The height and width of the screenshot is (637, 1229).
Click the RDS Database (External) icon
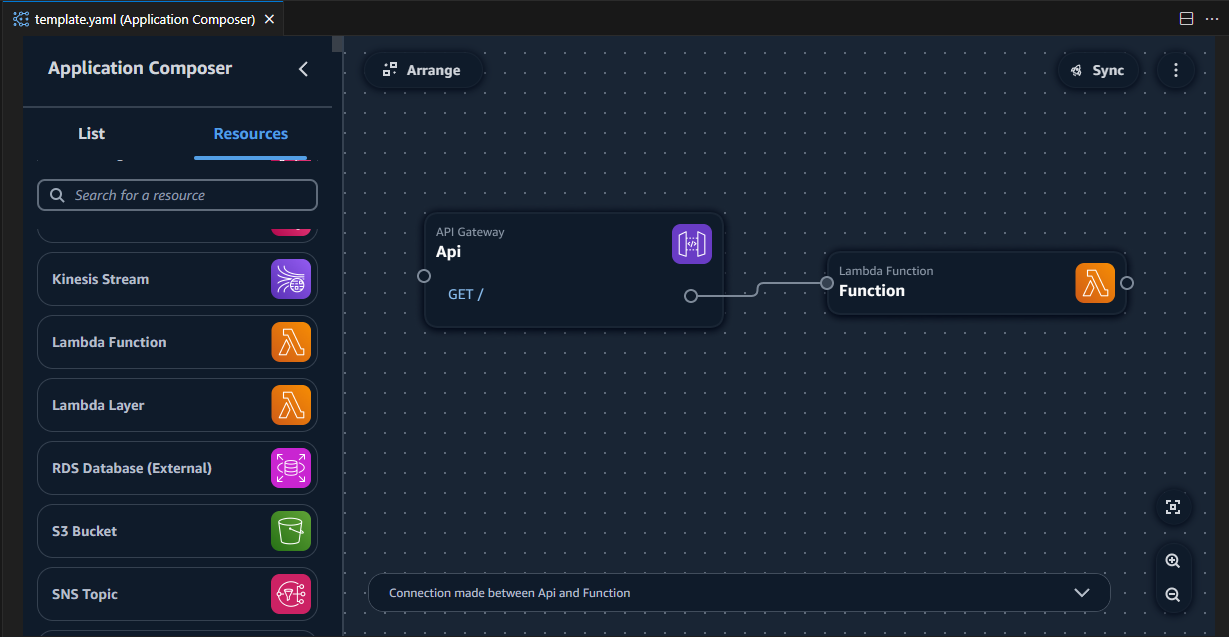pyautogui.click(x=291, y=468)
